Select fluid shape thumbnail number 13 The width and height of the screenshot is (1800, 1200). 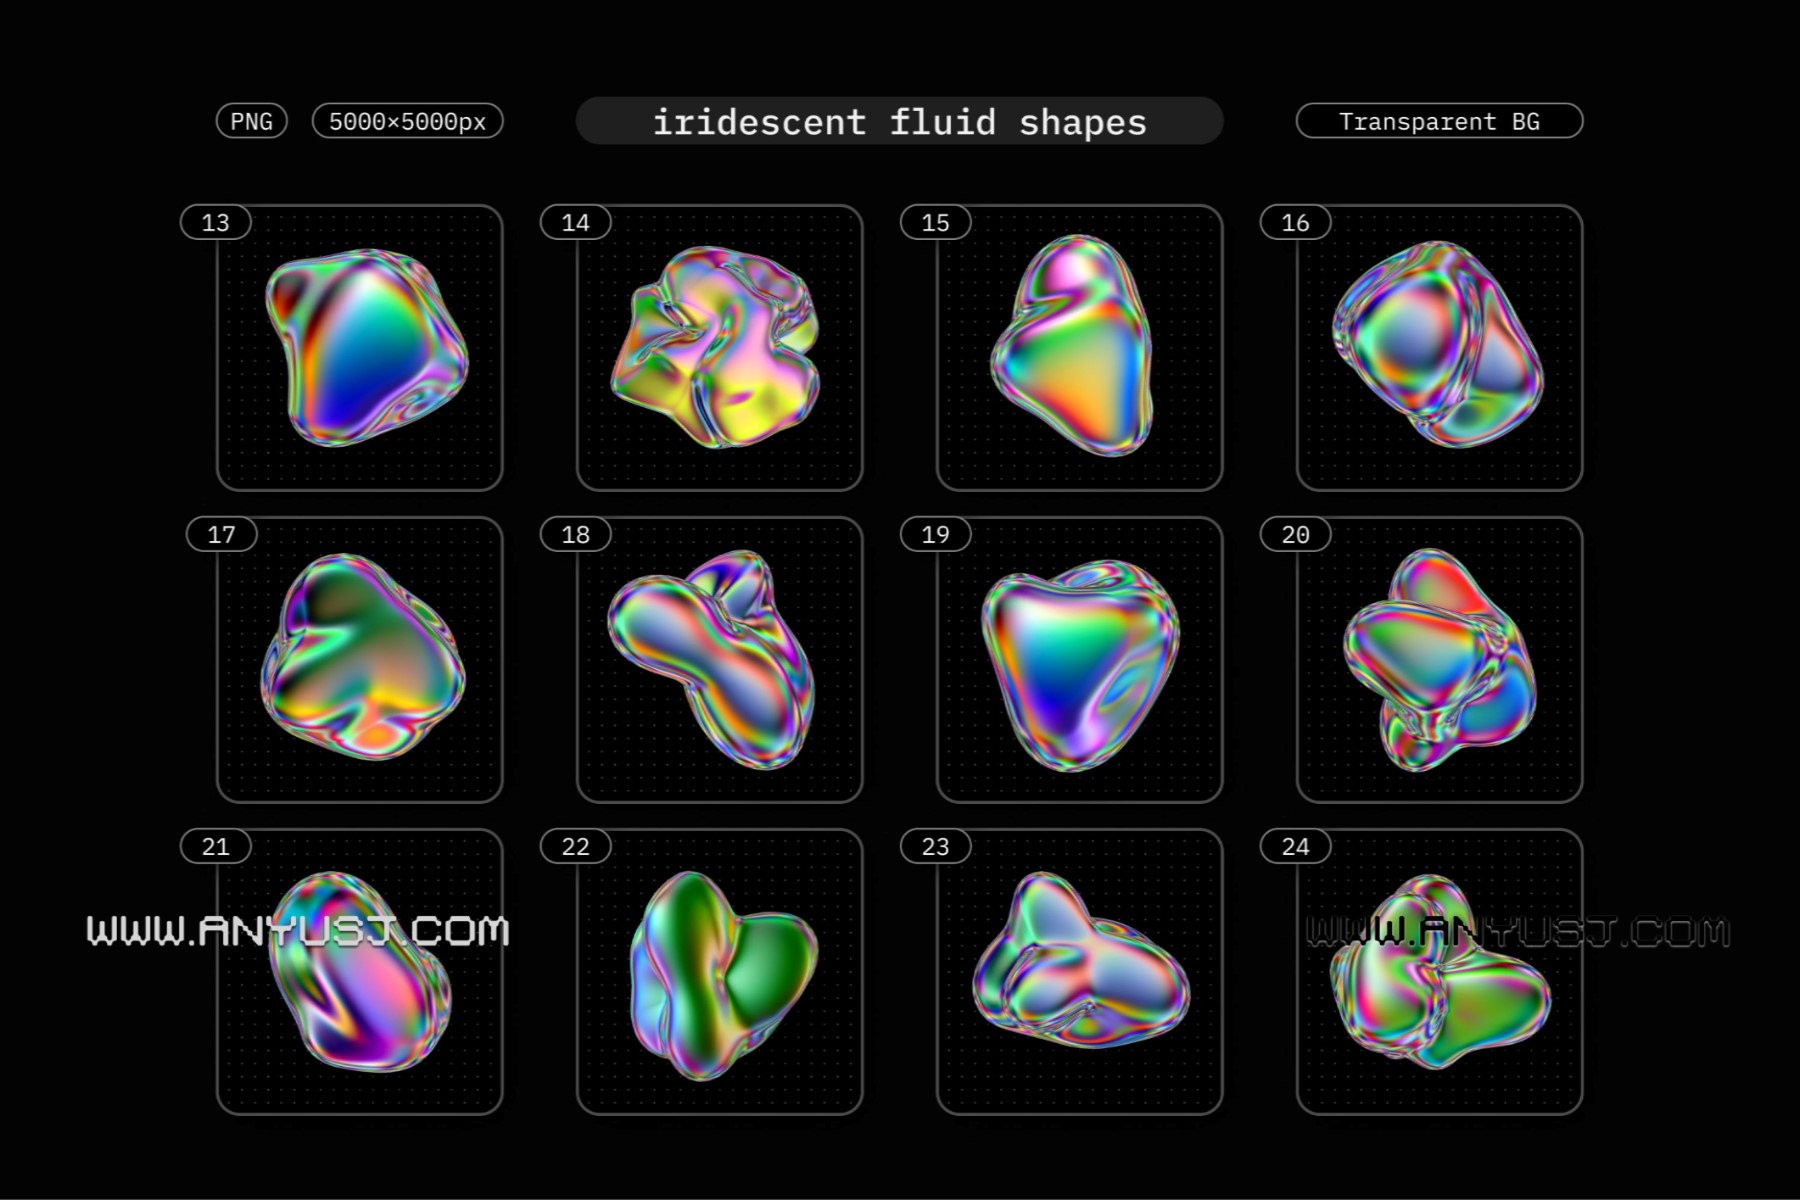coord(360,348)
